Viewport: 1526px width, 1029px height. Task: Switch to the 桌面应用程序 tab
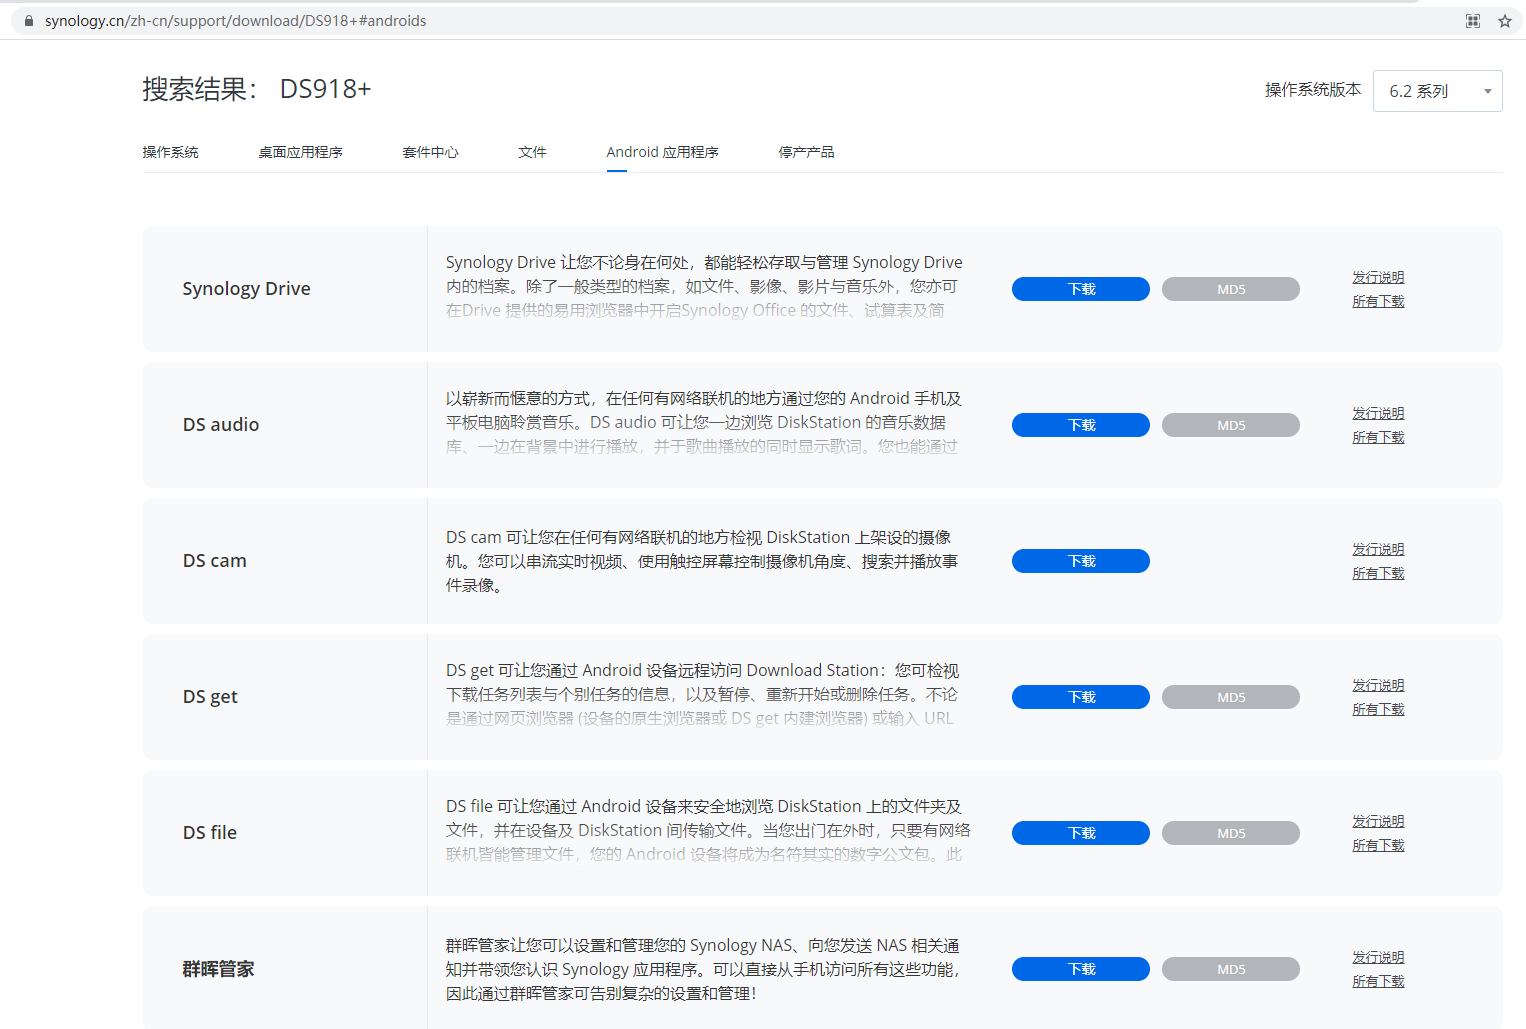click(x=300, y=152)
